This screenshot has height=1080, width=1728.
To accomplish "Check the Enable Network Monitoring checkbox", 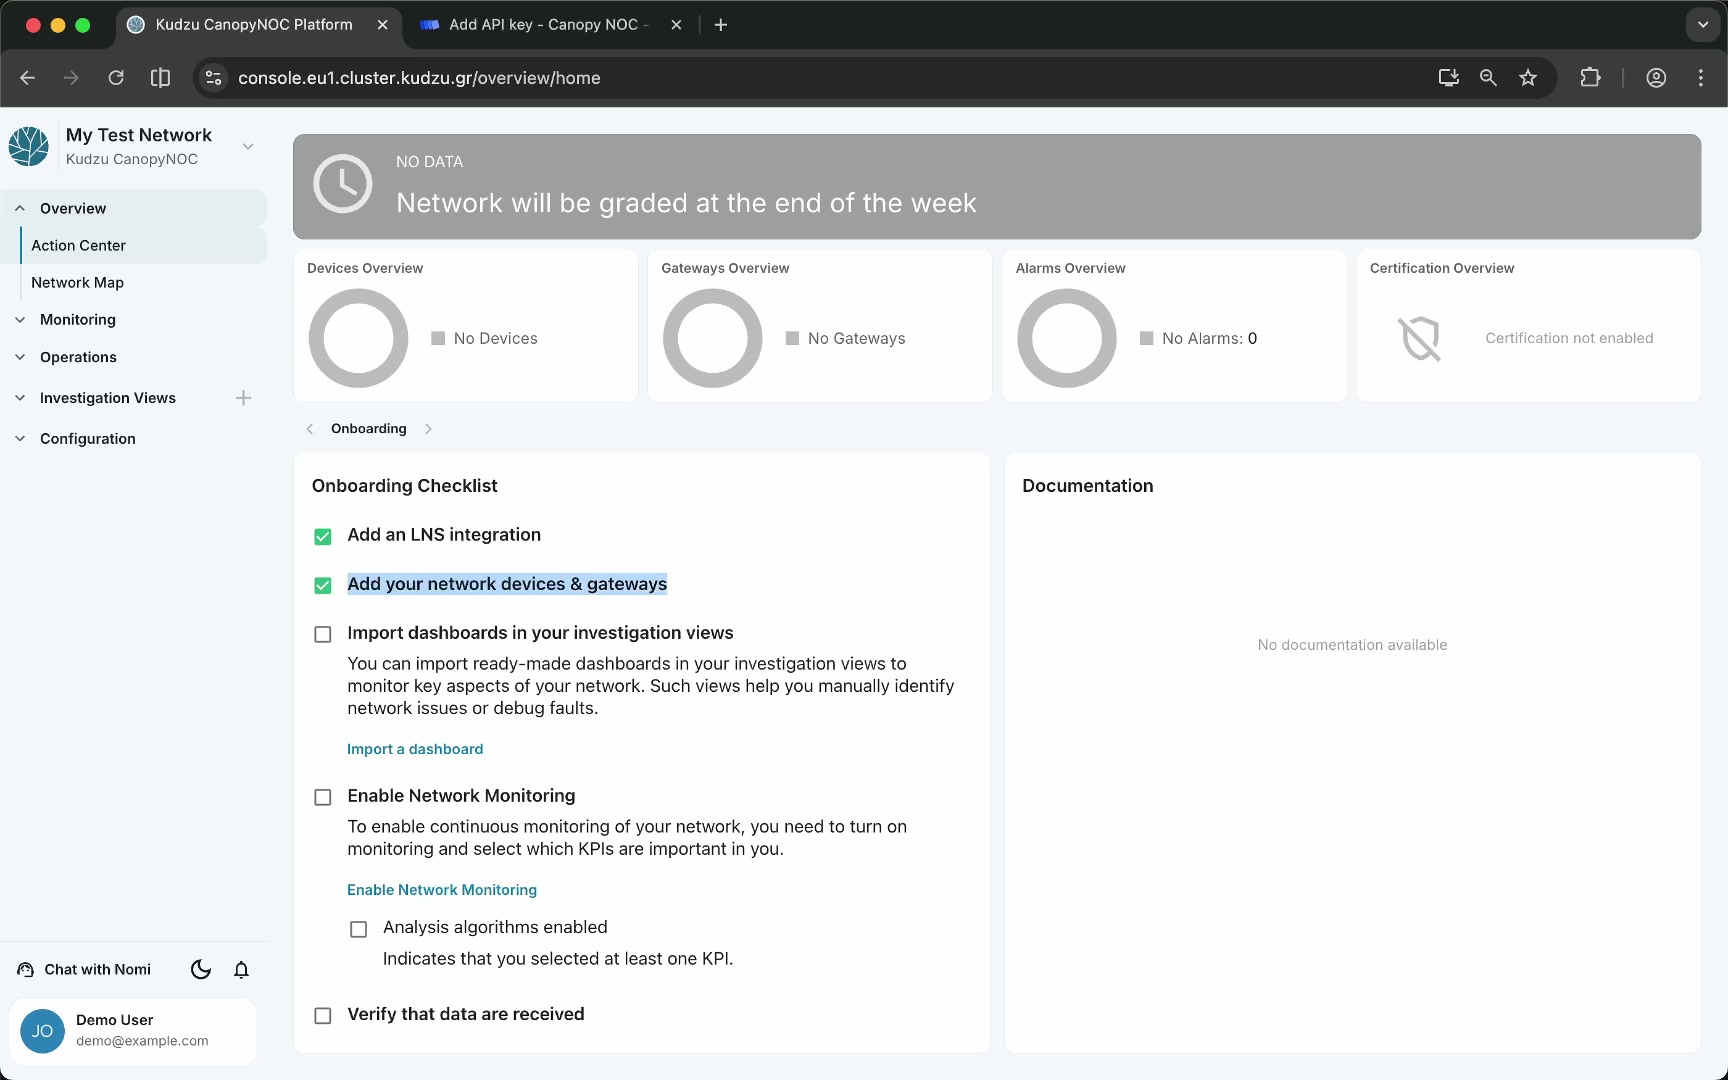I will pos(323,797).
